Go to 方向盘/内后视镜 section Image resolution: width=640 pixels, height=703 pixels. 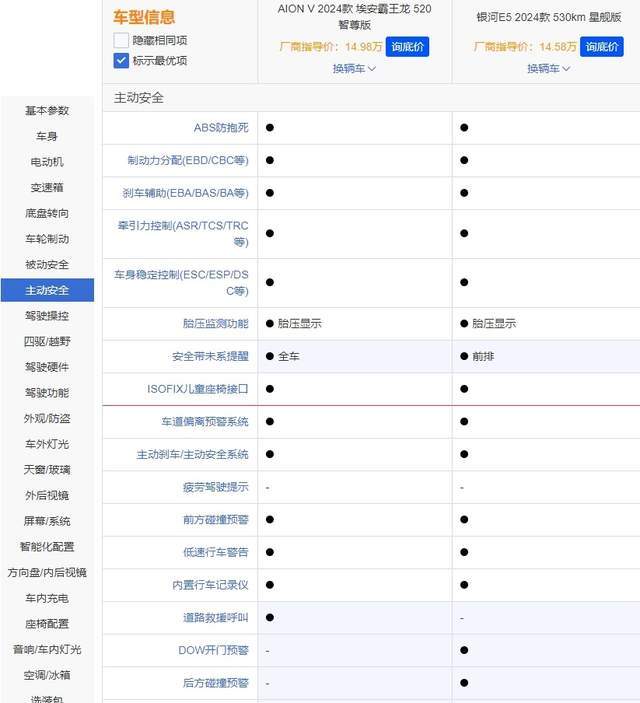pyautogui.click(x=47, y=573)
